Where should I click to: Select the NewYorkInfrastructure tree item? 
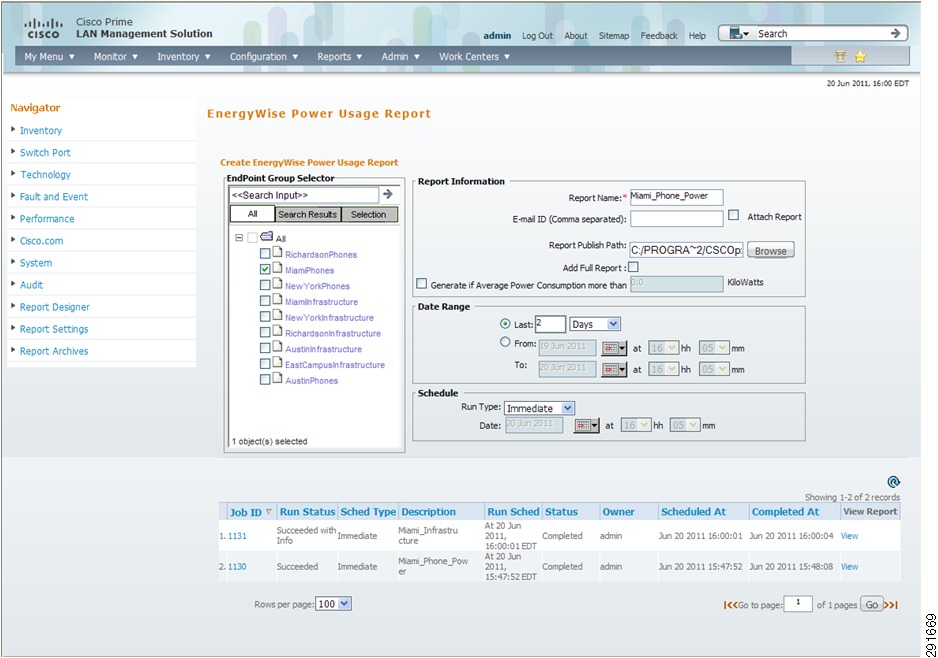click(329, 318)
